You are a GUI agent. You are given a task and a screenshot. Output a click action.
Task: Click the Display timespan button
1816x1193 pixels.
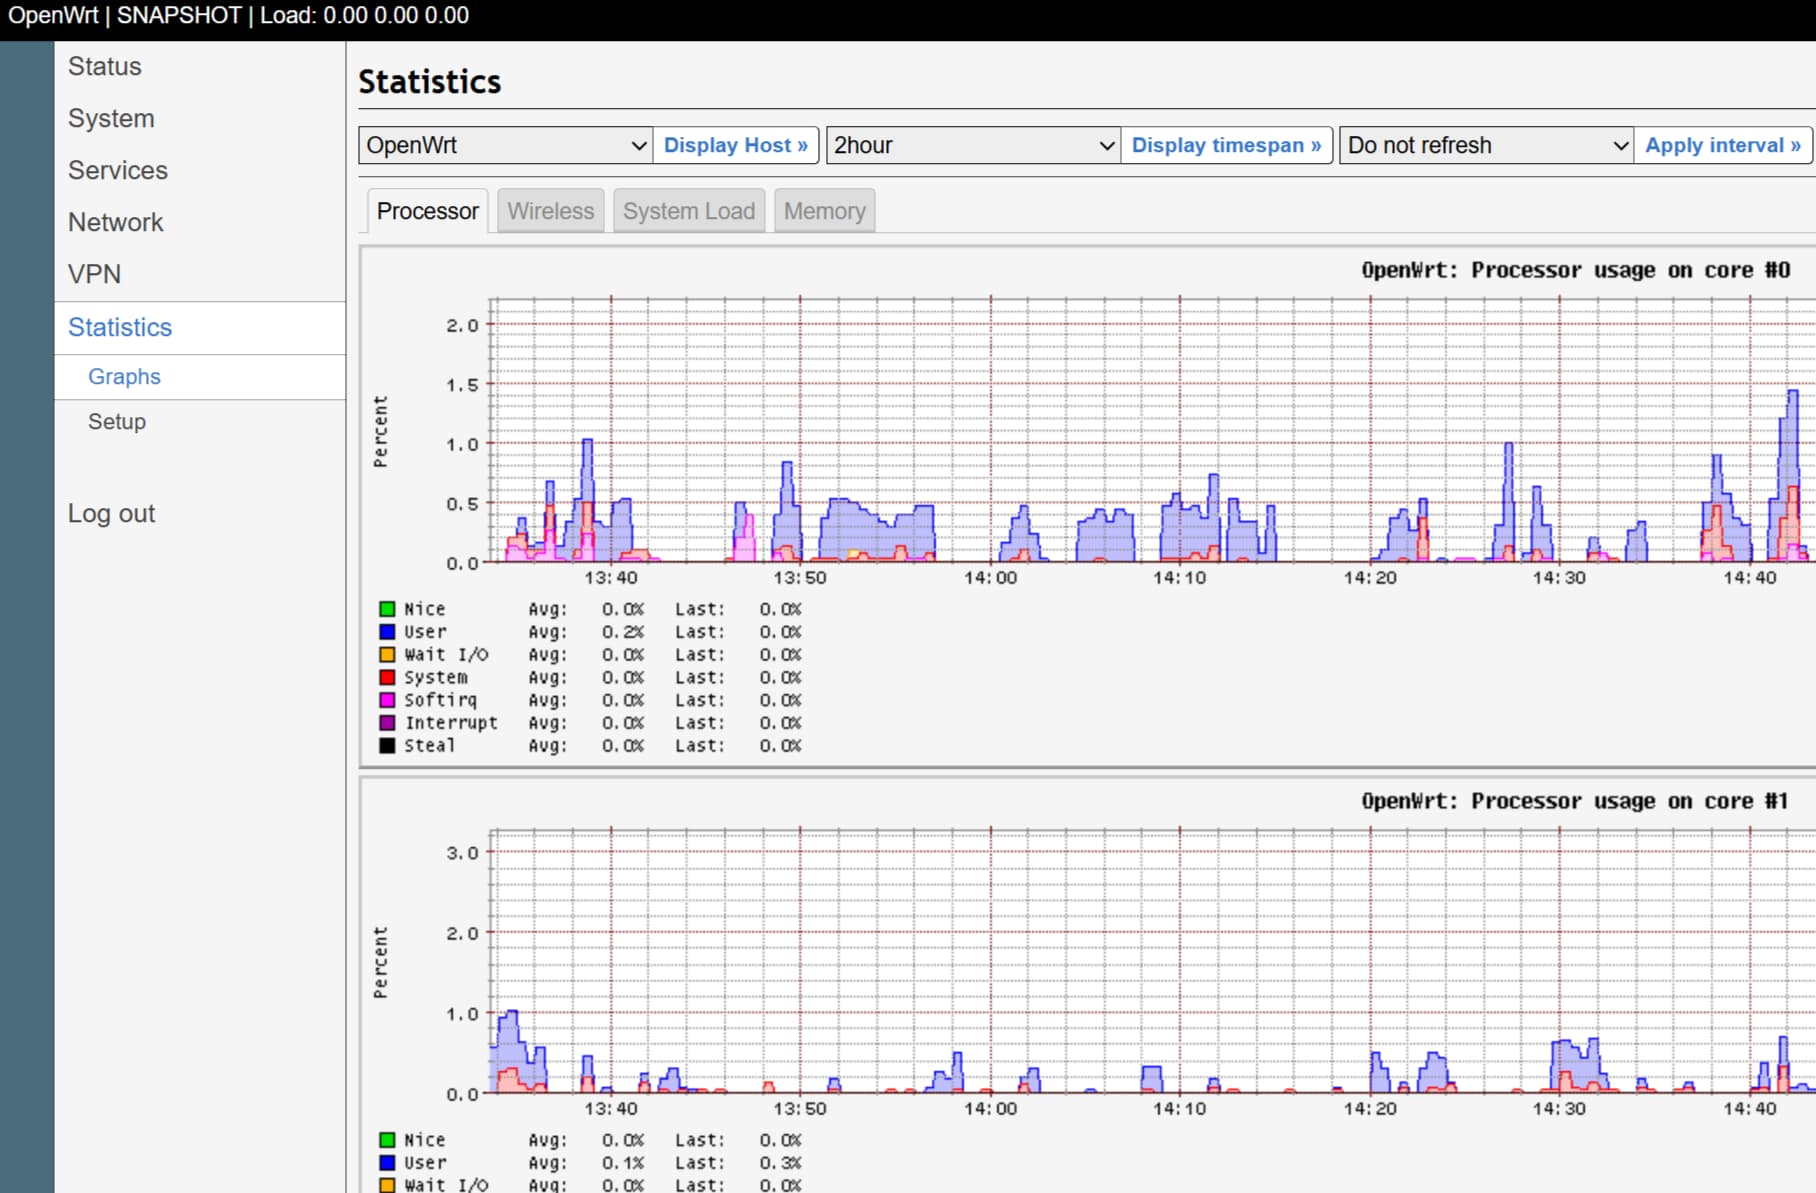pos(1226,146)
